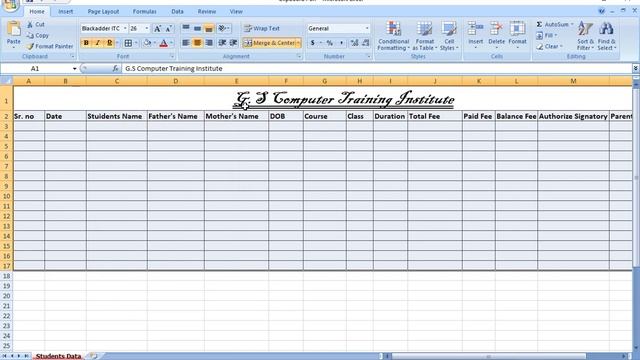Open the text Orientation menu

(x=224, y=29)
